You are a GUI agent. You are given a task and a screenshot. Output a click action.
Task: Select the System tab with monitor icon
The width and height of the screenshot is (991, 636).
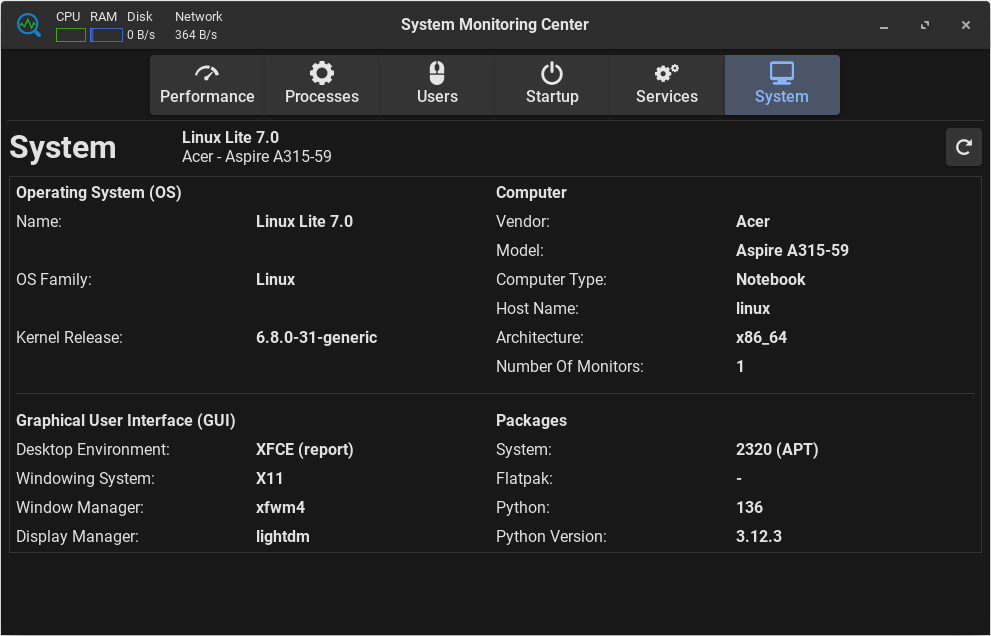click(x=781, y=85)
